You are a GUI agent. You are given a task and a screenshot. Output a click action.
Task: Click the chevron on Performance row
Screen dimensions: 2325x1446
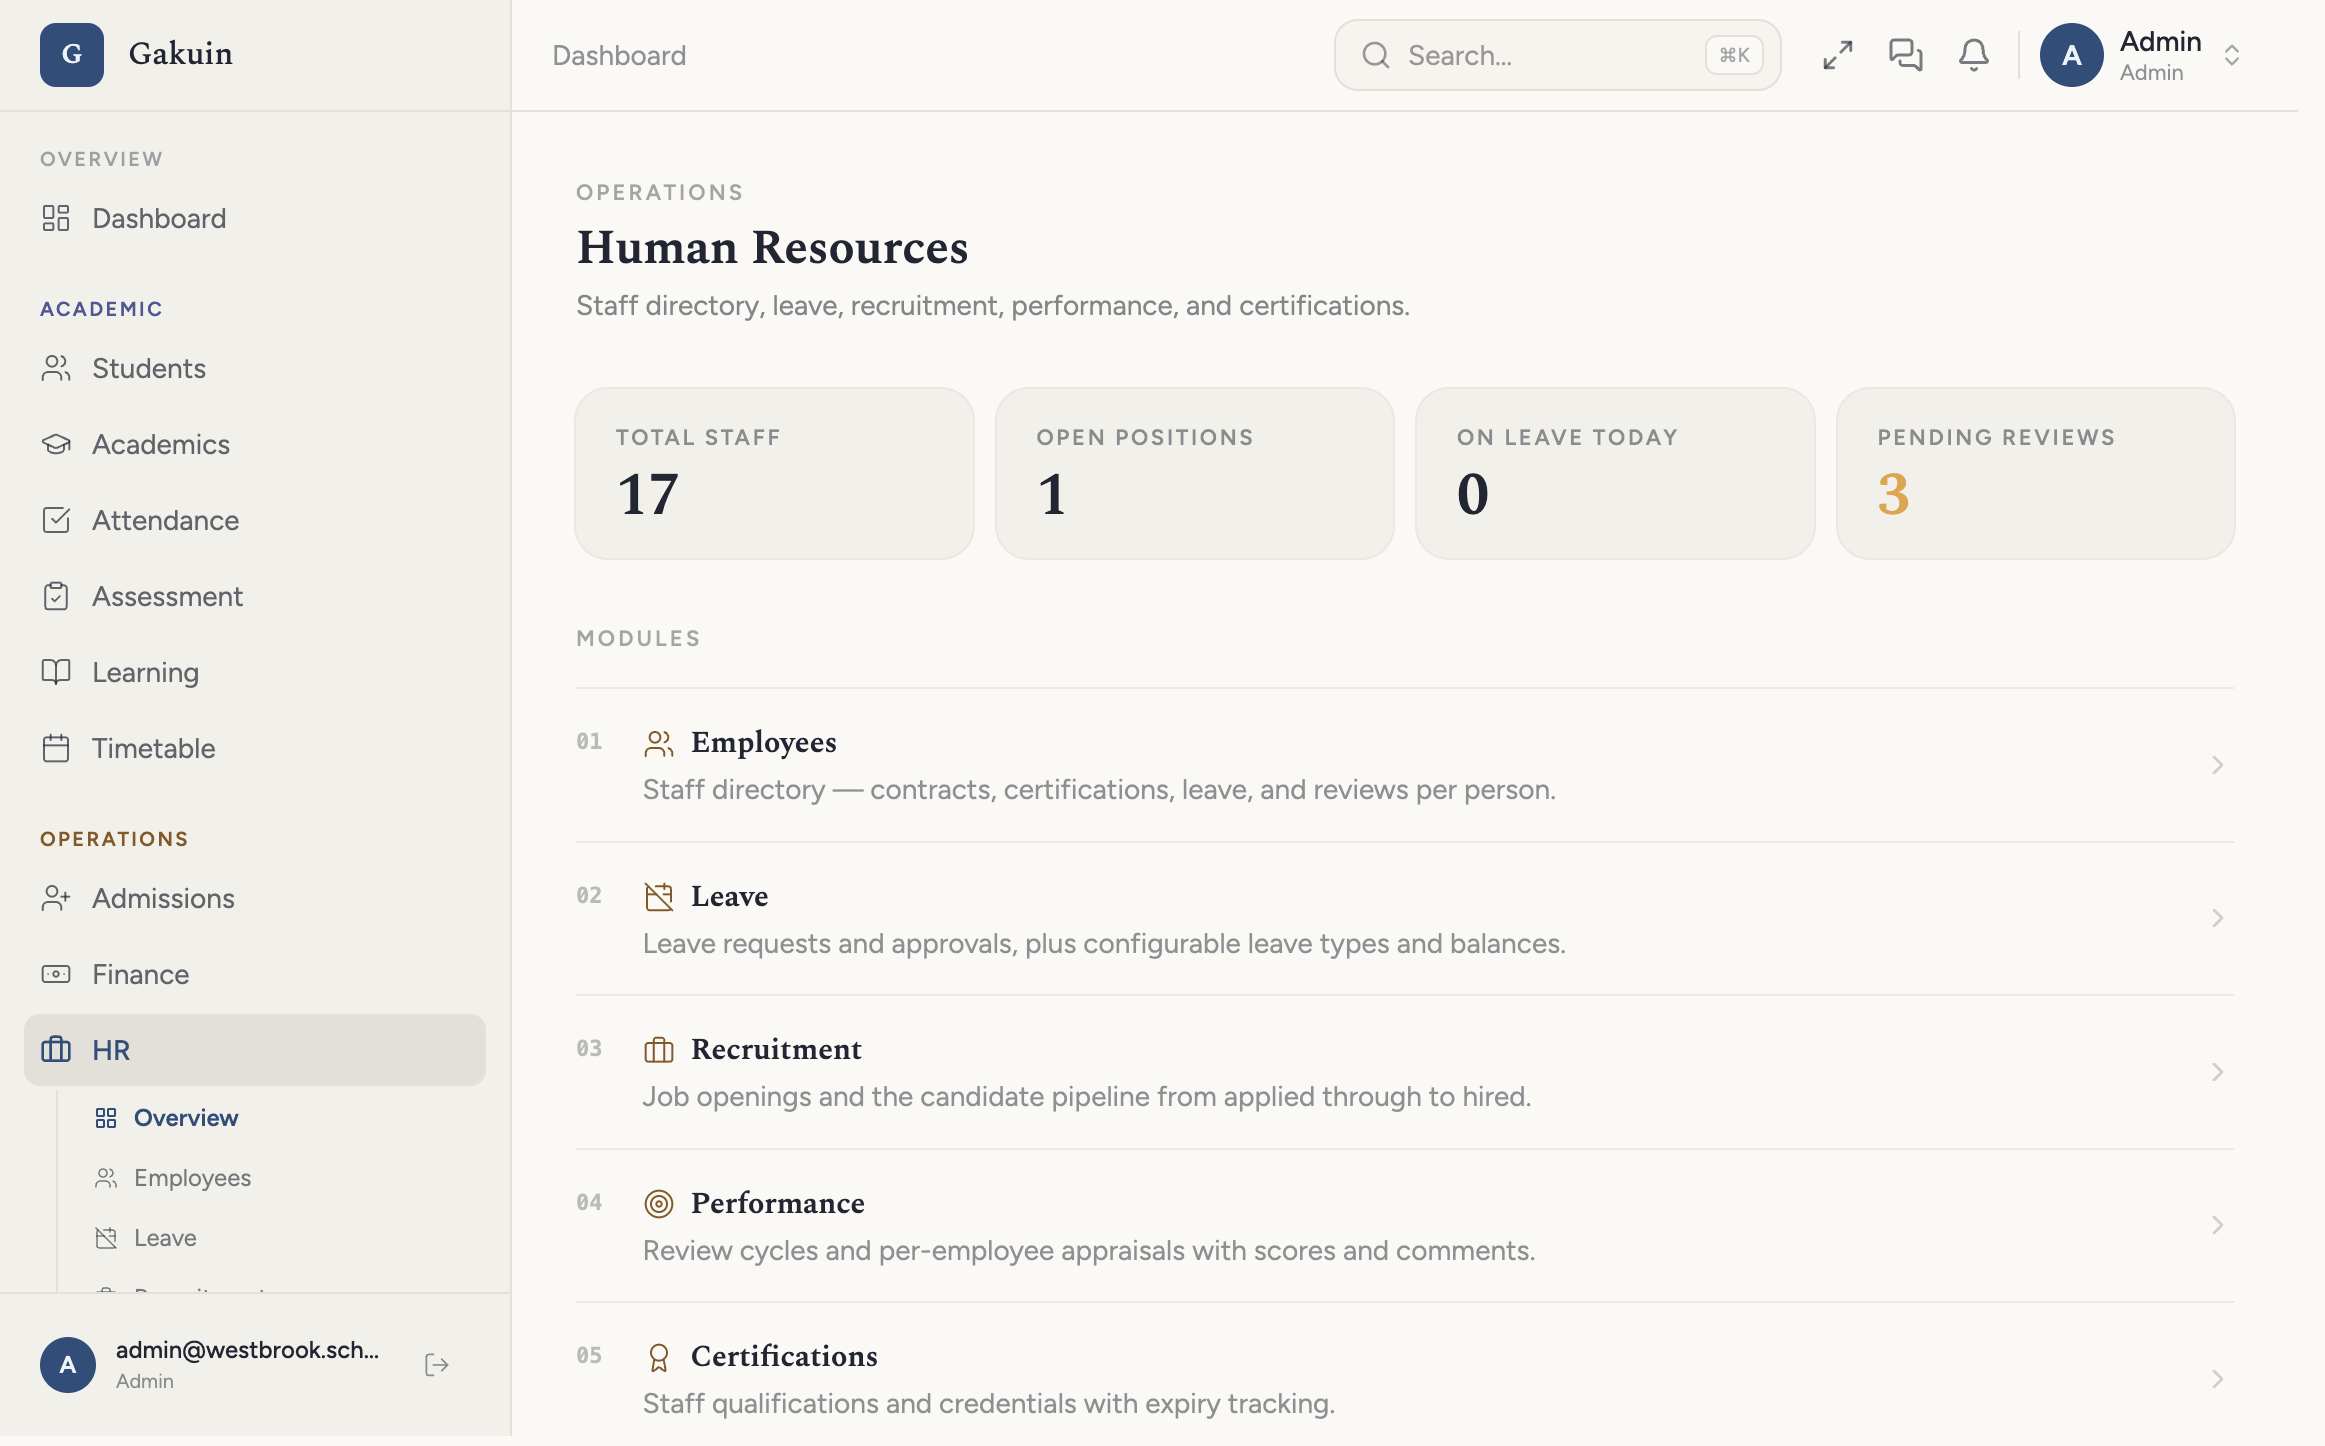(2218, 1225)
